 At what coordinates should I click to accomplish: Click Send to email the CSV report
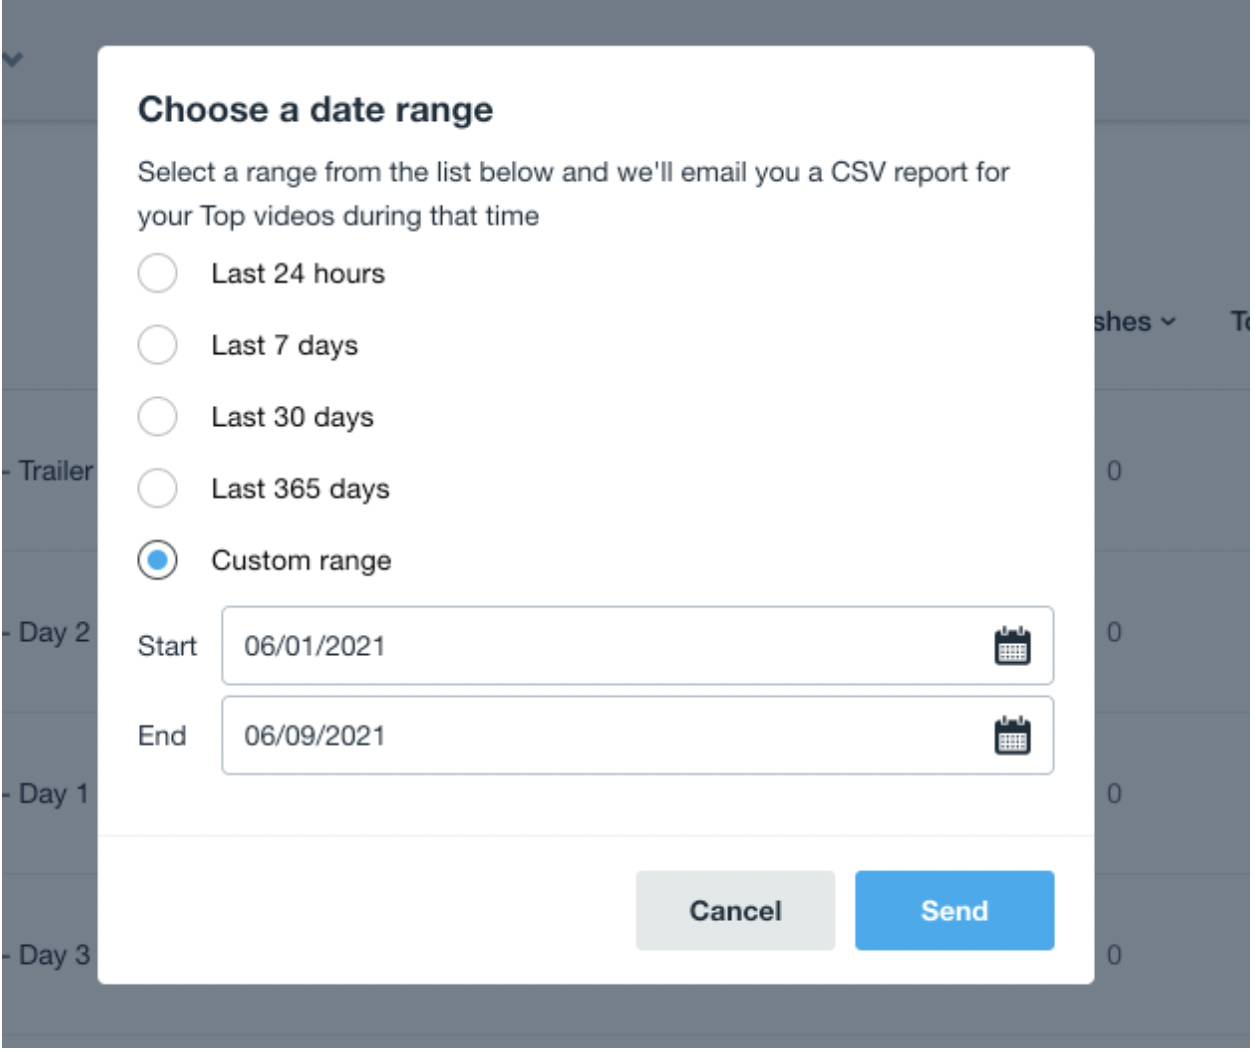(953, 911)
